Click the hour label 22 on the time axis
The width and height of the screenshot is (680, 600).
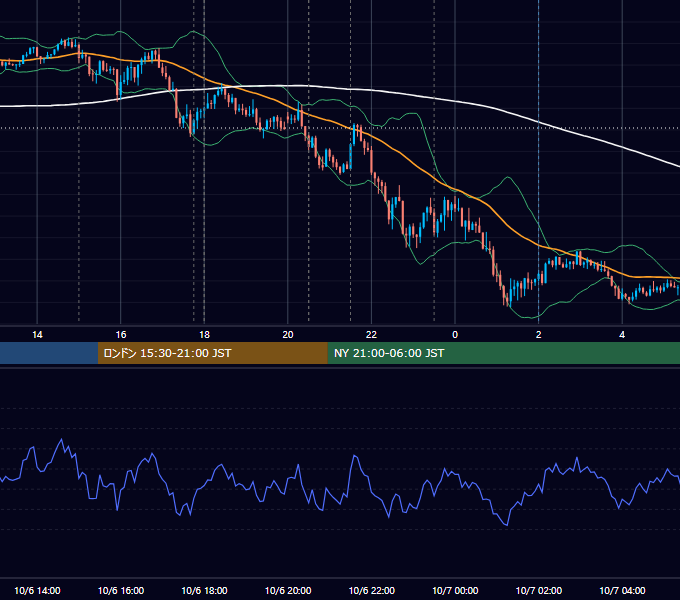[x=371, y=335]
